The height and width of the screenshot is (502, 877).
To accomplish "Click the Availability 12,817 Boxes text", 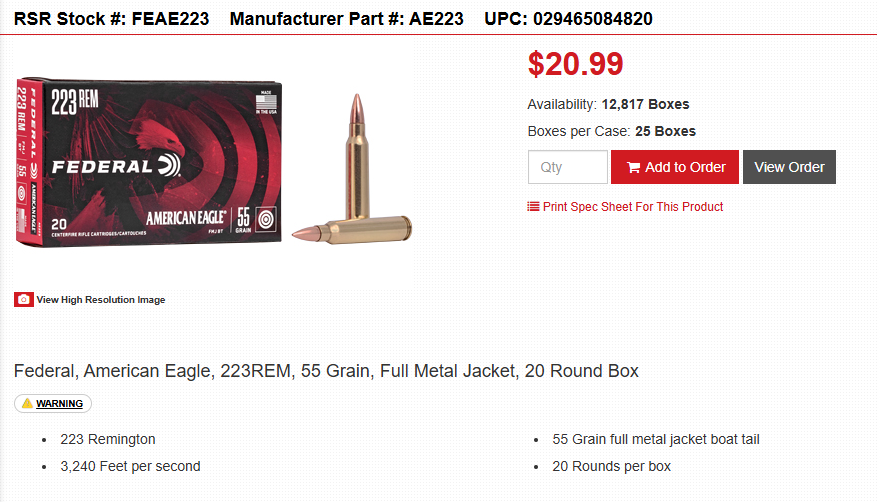I will click(608, 104).
